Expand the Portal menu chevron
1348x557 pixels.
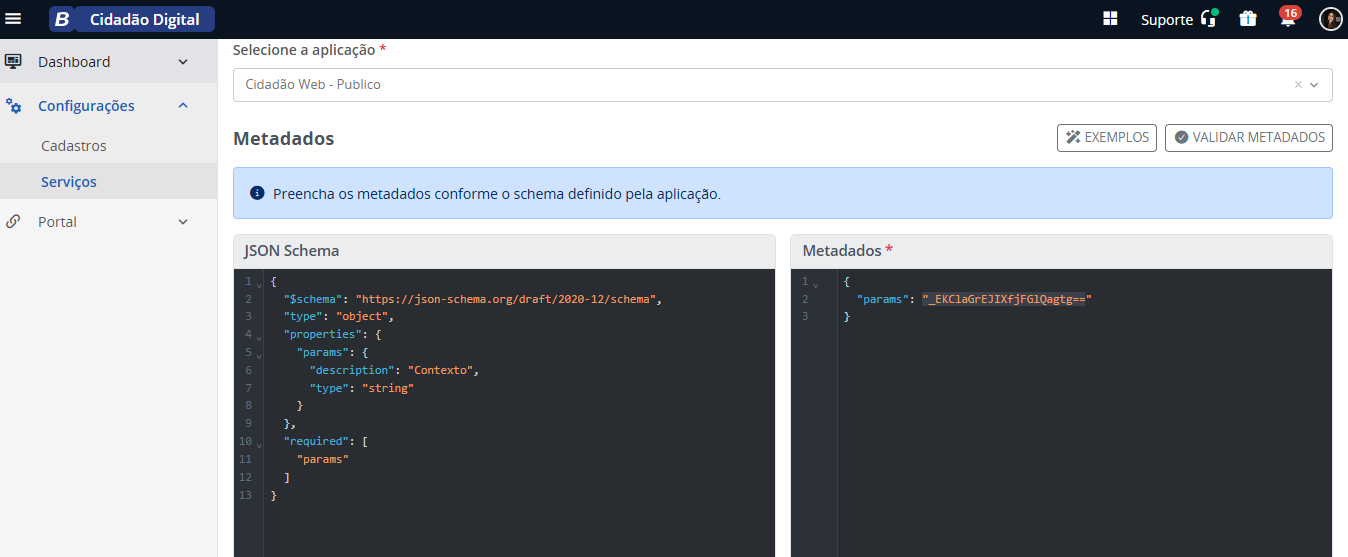[x=183, y=222]
